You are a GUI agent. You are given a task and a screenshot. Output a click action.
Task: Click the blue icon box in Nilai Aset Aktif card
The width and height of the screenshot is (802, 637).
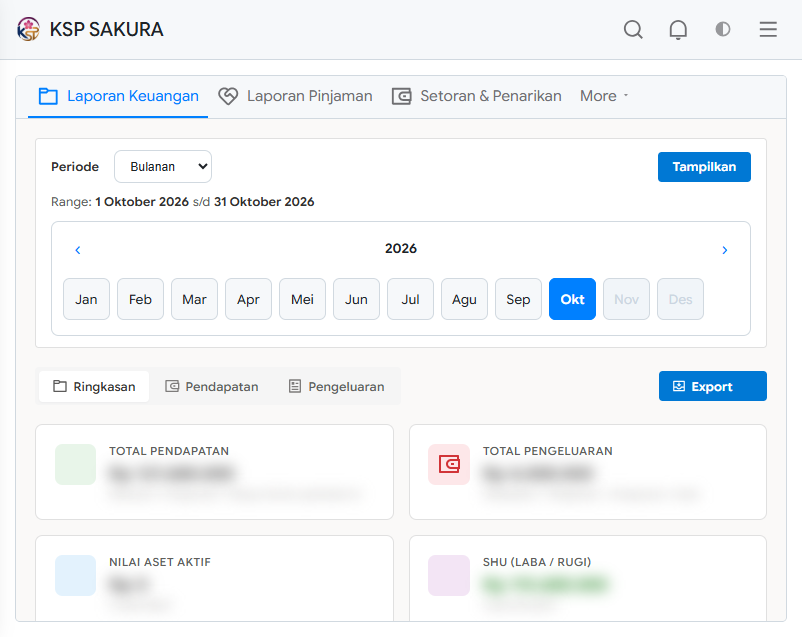(x=76, y=576)
